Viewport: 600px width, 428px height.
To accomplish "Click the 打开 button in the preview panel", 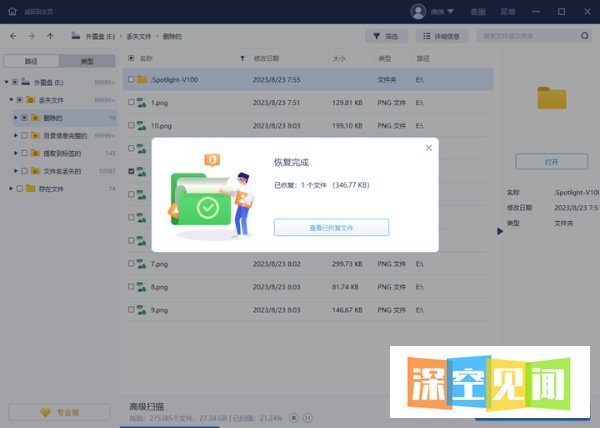I will (551, 162).
